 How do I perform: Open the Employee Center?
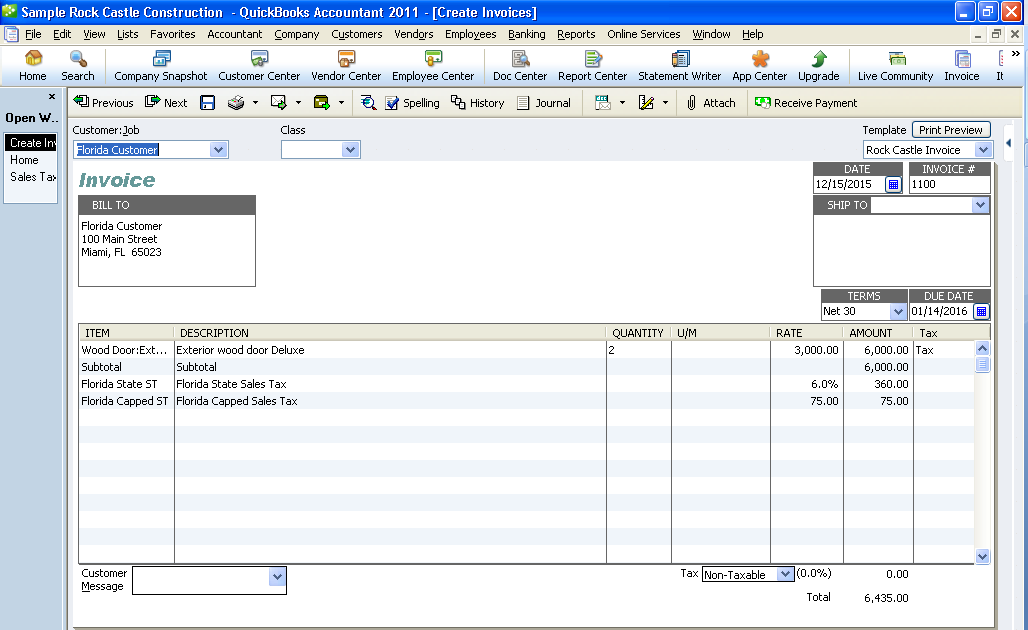433,66
